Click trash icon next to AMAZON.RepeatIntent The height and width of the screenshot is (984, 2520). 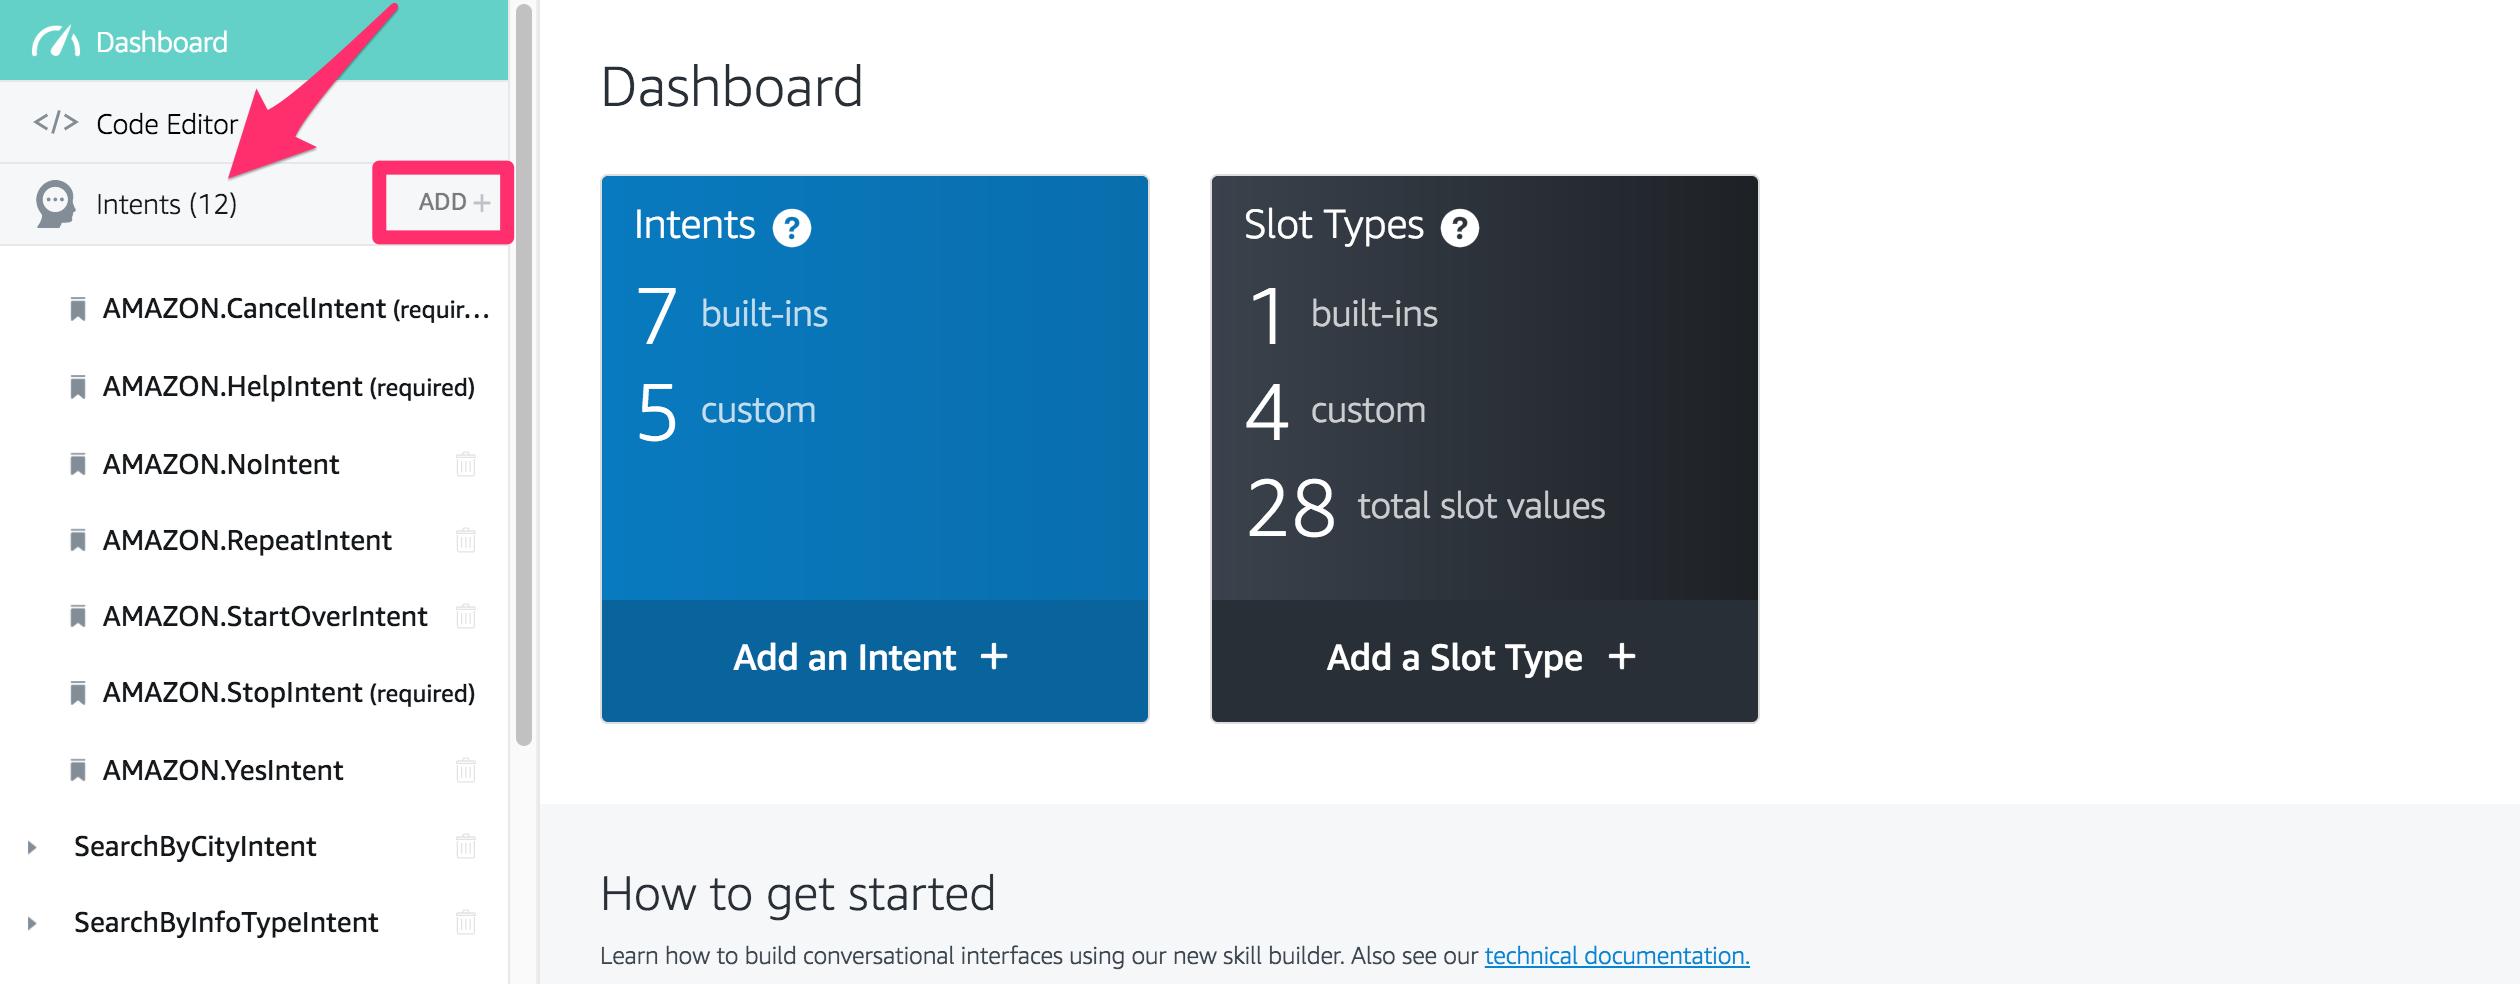466,540
